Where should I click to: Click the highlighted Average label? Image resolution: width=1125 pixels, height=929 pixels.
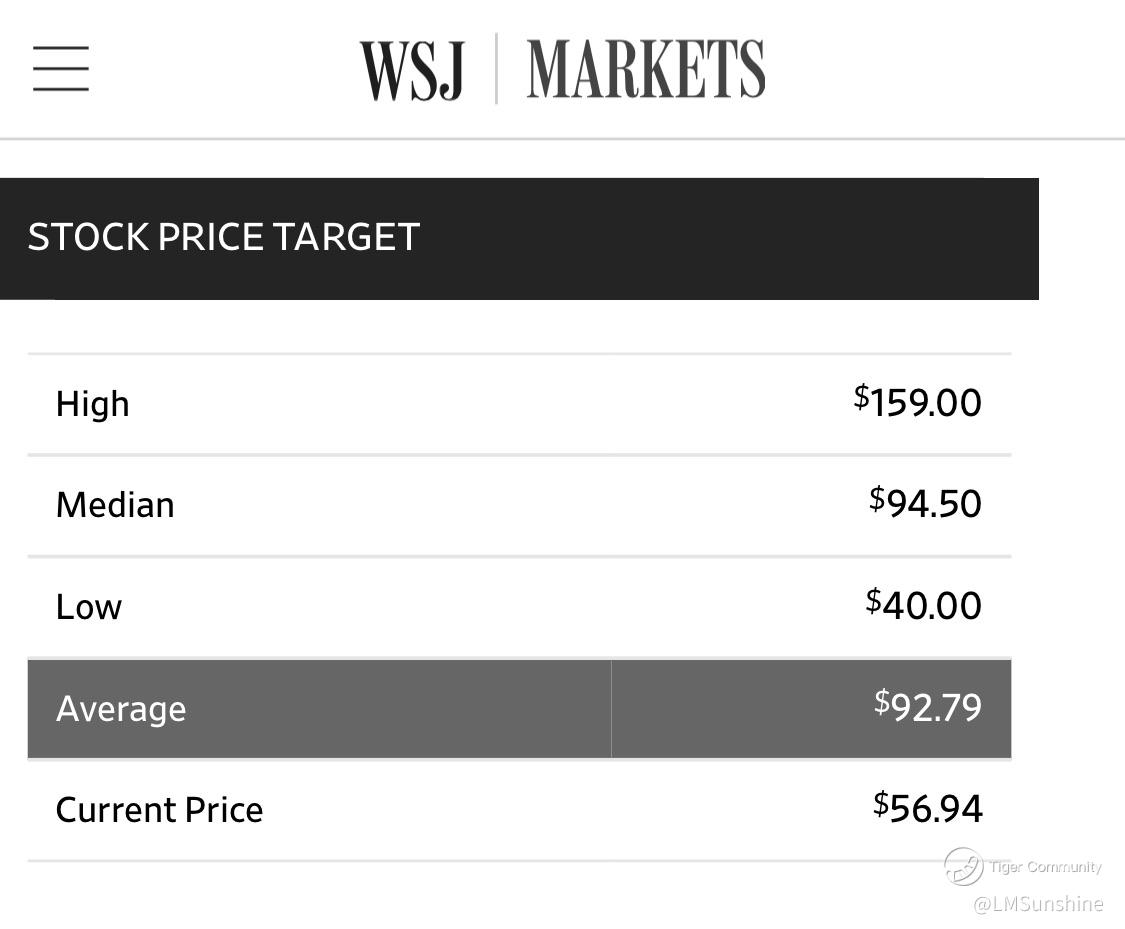[x=121, y=709]
